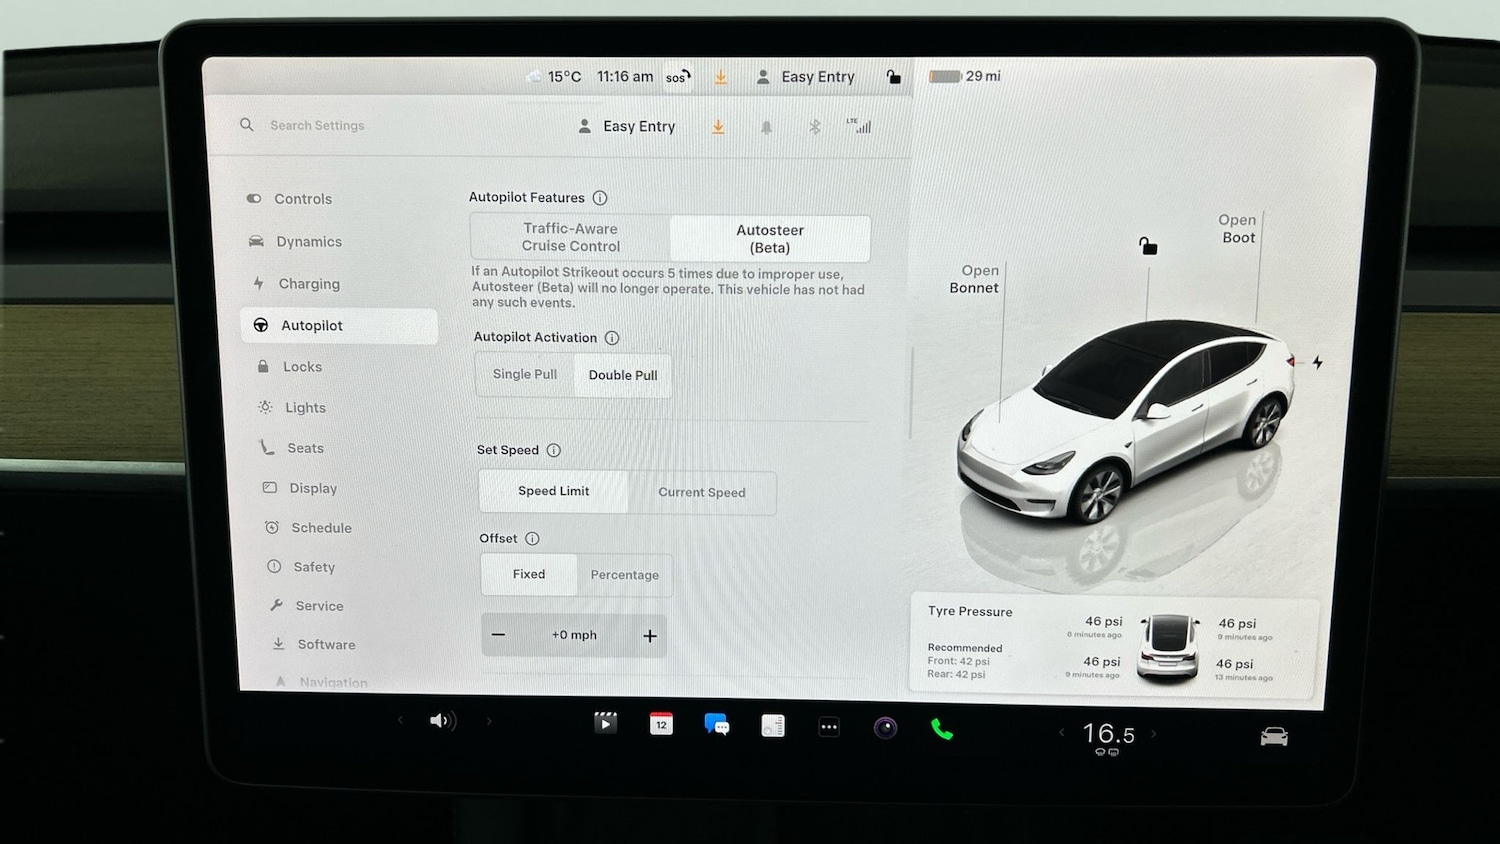Open the Lights settings section
Image resolution: width=1500 pixels, height=844 pixels.
coord(305,407)
